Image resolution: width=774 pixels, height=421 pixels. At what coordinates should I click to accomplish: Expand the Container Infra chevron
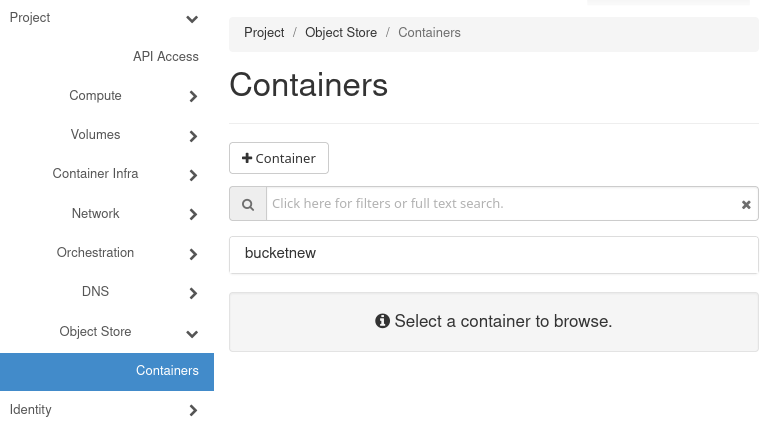tap(193, 175)
